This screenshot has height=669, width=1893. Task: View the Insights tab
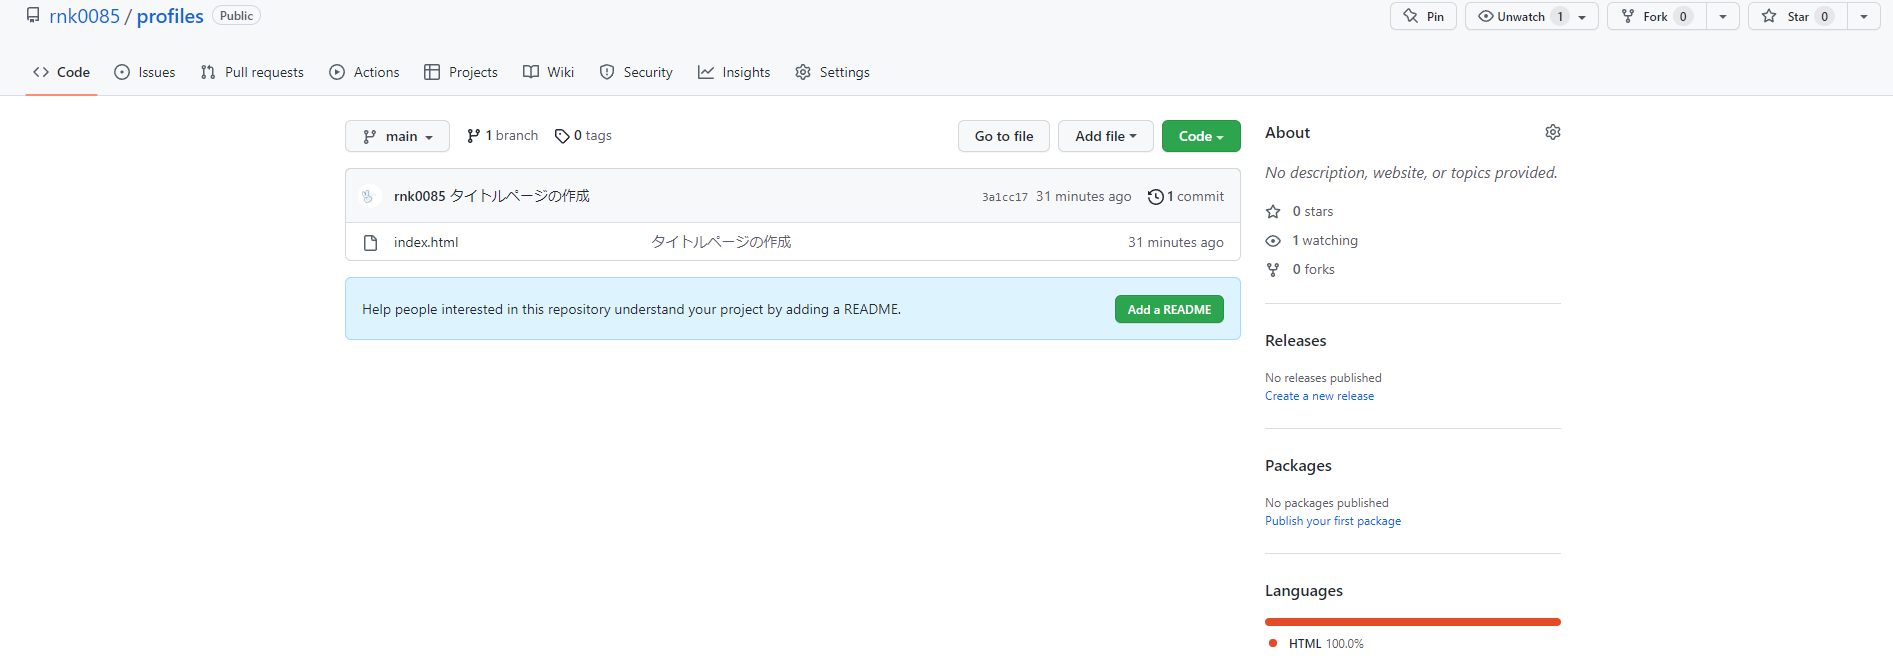click(734, 72)
